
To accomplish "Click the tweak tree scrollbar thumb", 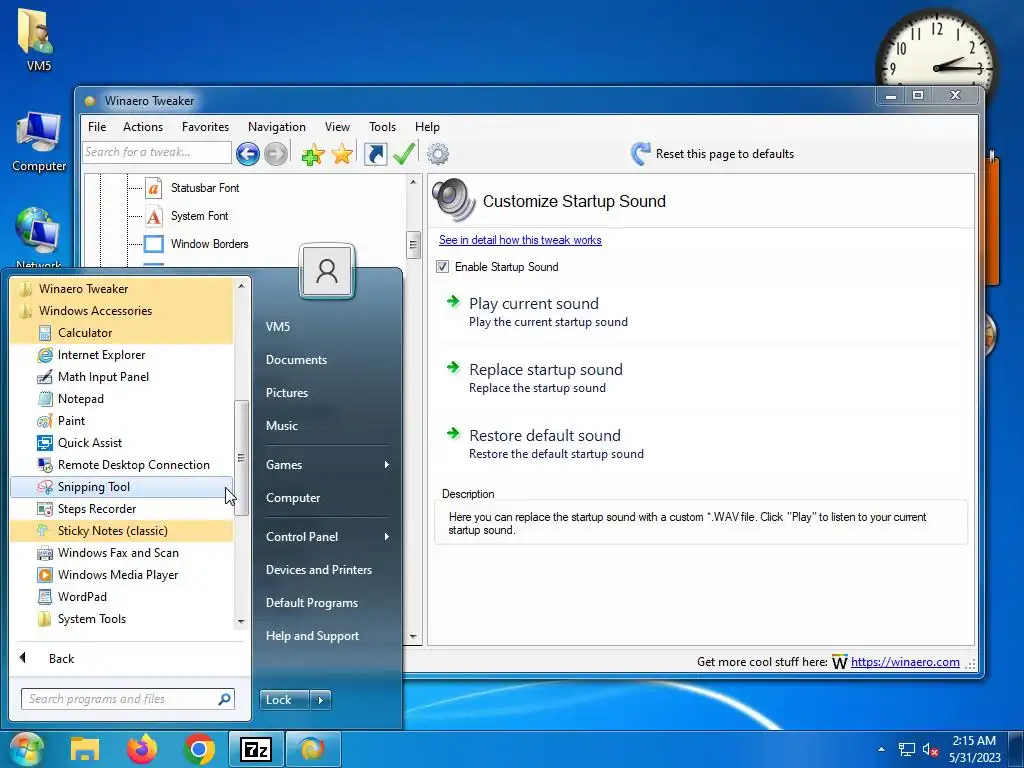I will (413, 245).
